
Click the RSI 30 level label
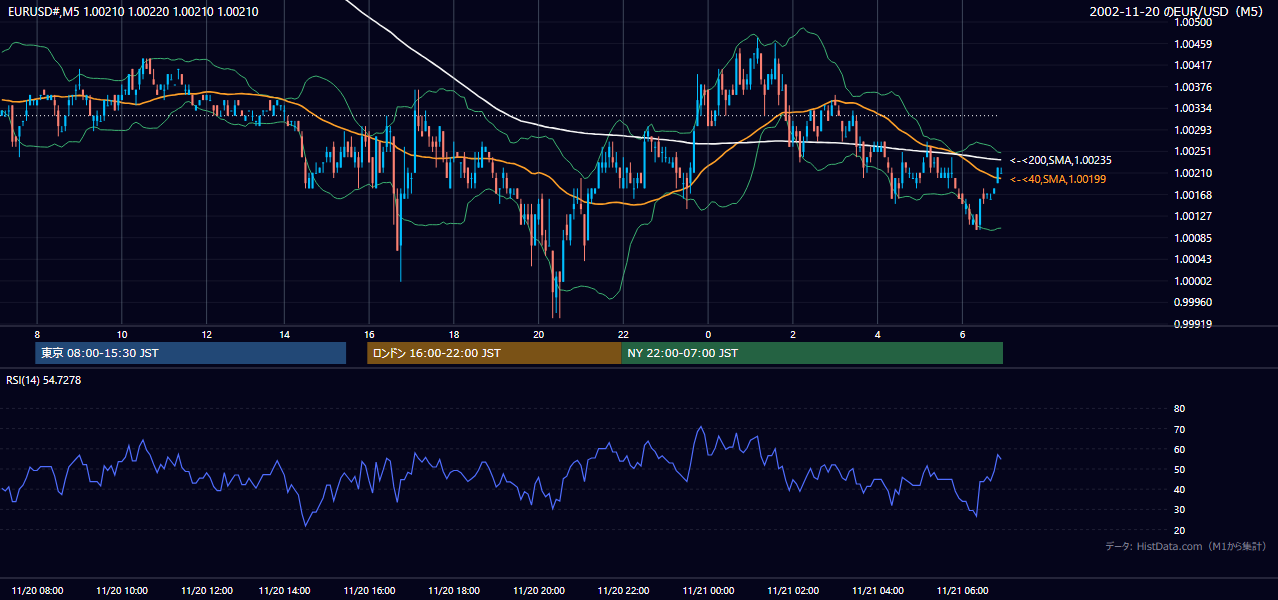pyautogui.click(x=1179, y=510)
